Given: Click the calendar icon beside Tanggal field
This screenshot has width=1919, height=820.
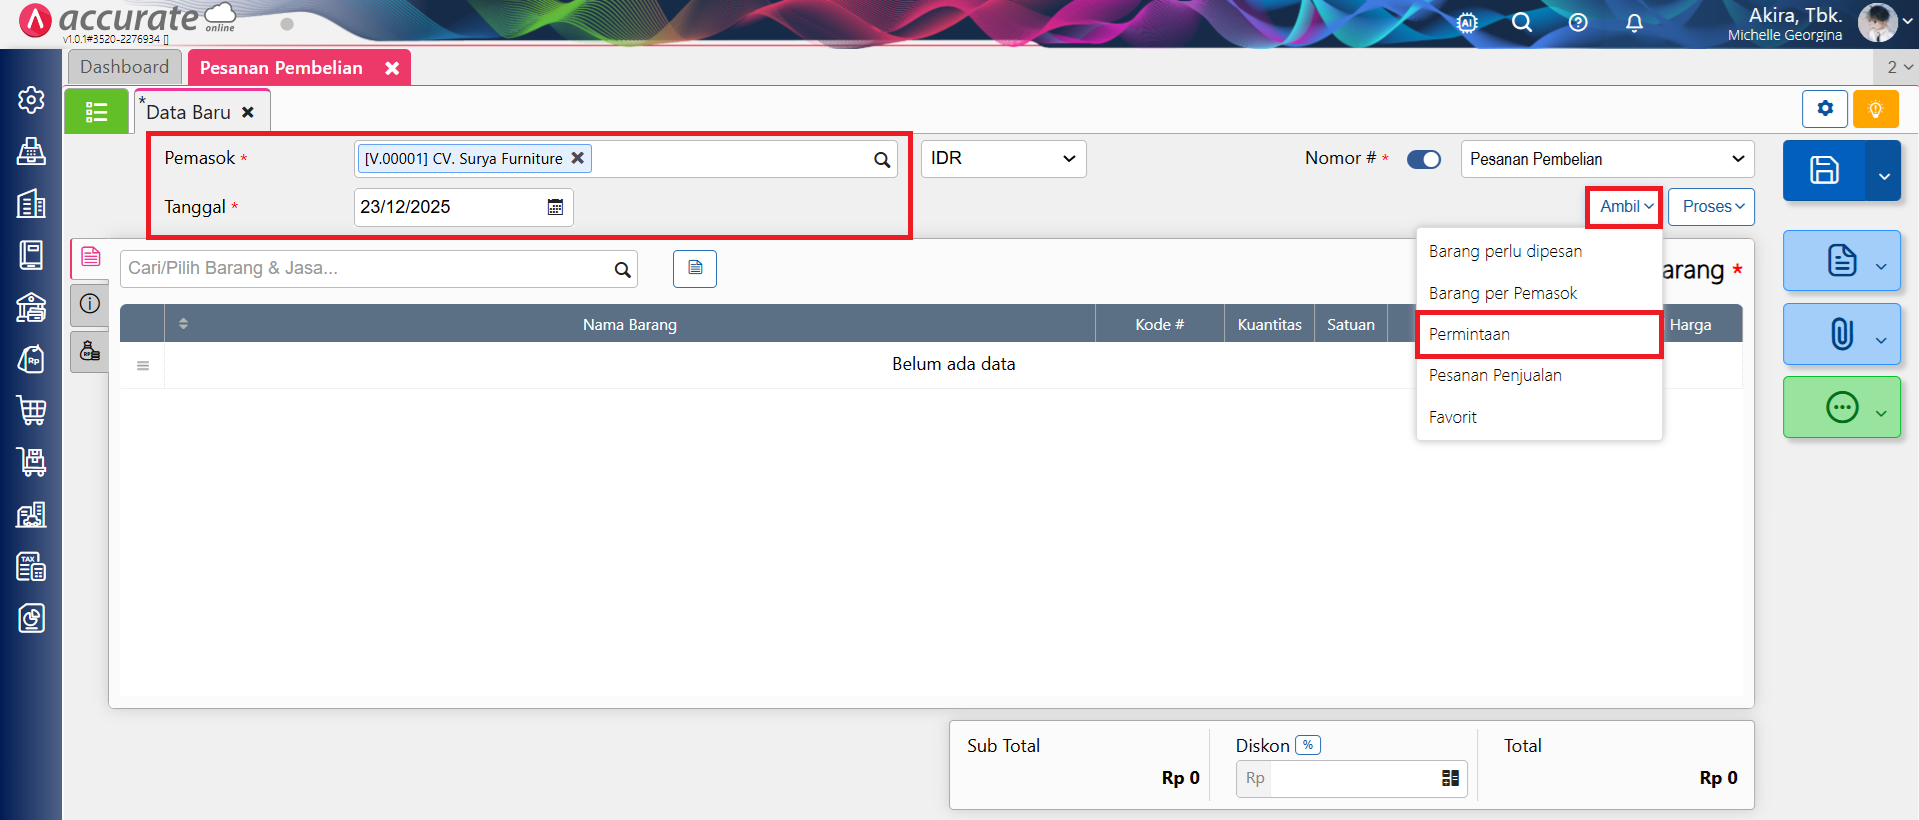Looking at the screenshot, I should pos(555,207).
